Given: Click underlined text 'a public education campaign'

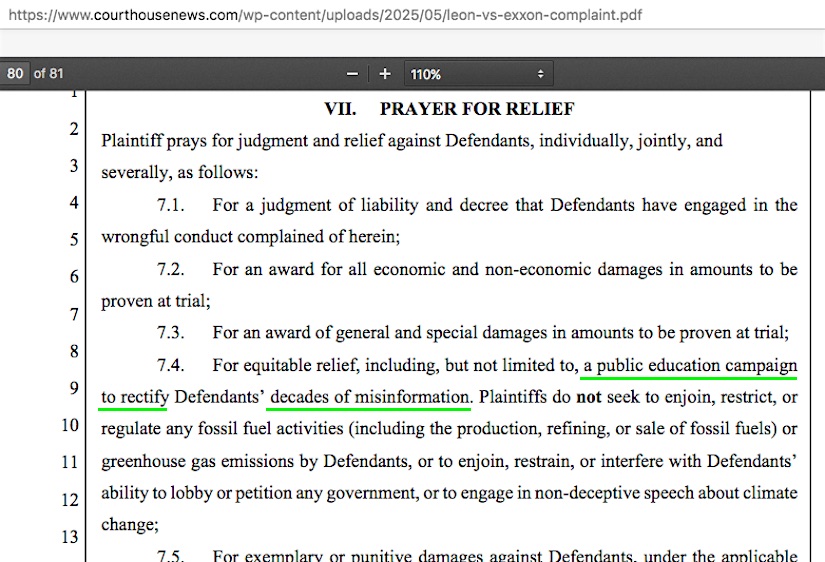Looking at the screenshot, I should click(x=690, y=366).
